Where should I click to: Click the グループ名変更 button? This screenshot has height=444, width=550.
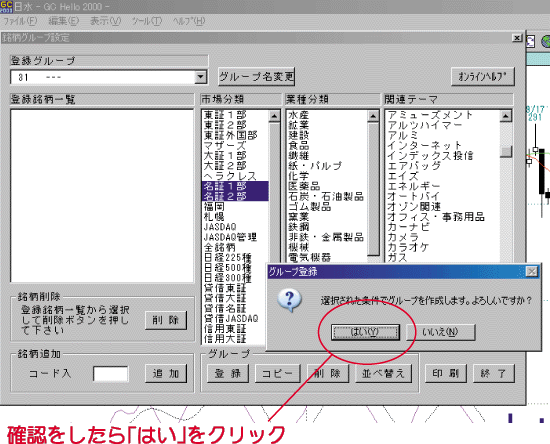point(256,76)
